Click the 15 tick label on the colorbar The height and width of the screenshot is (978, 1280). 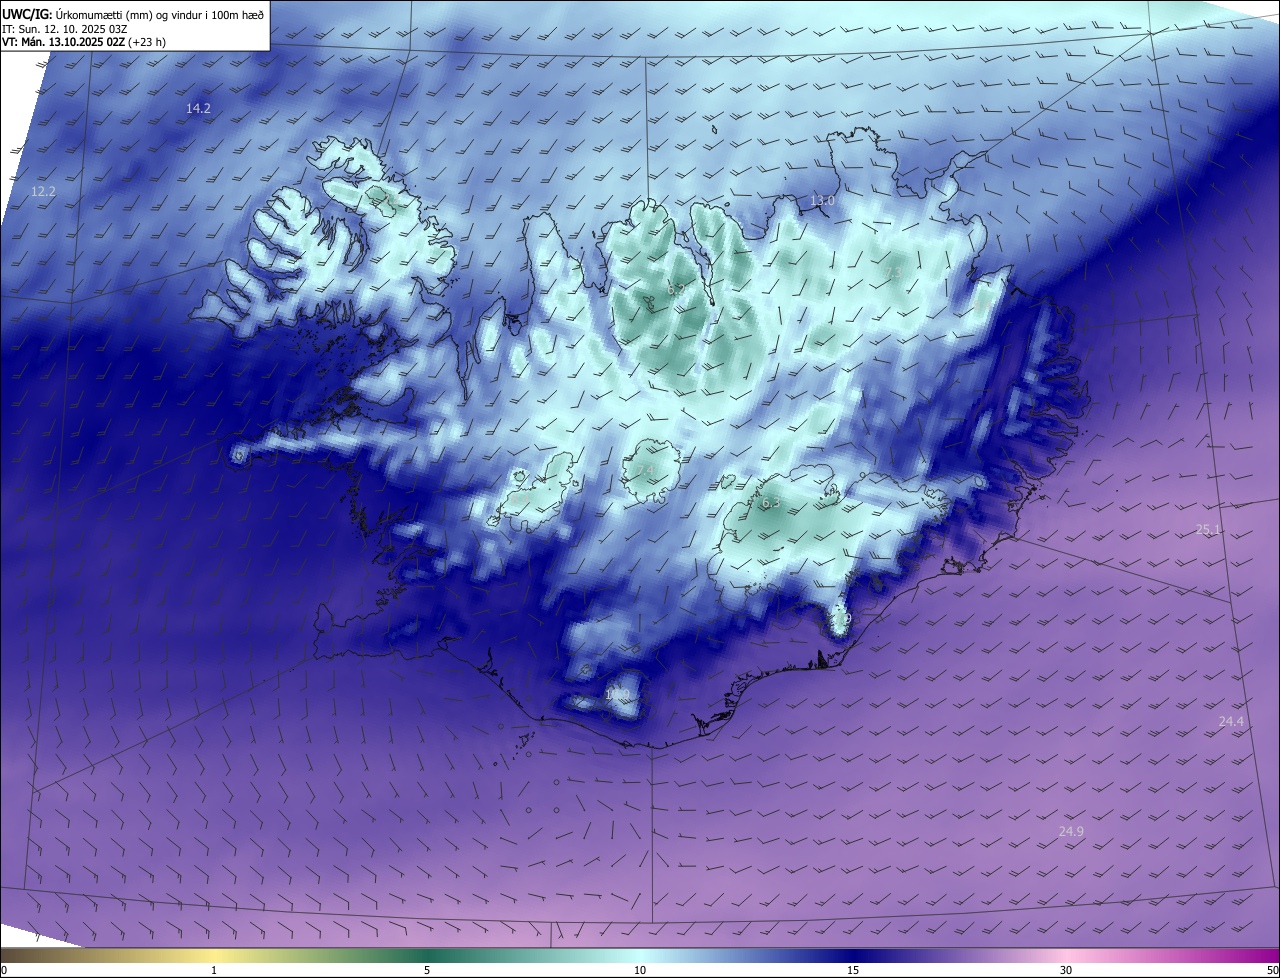(853, 971)
